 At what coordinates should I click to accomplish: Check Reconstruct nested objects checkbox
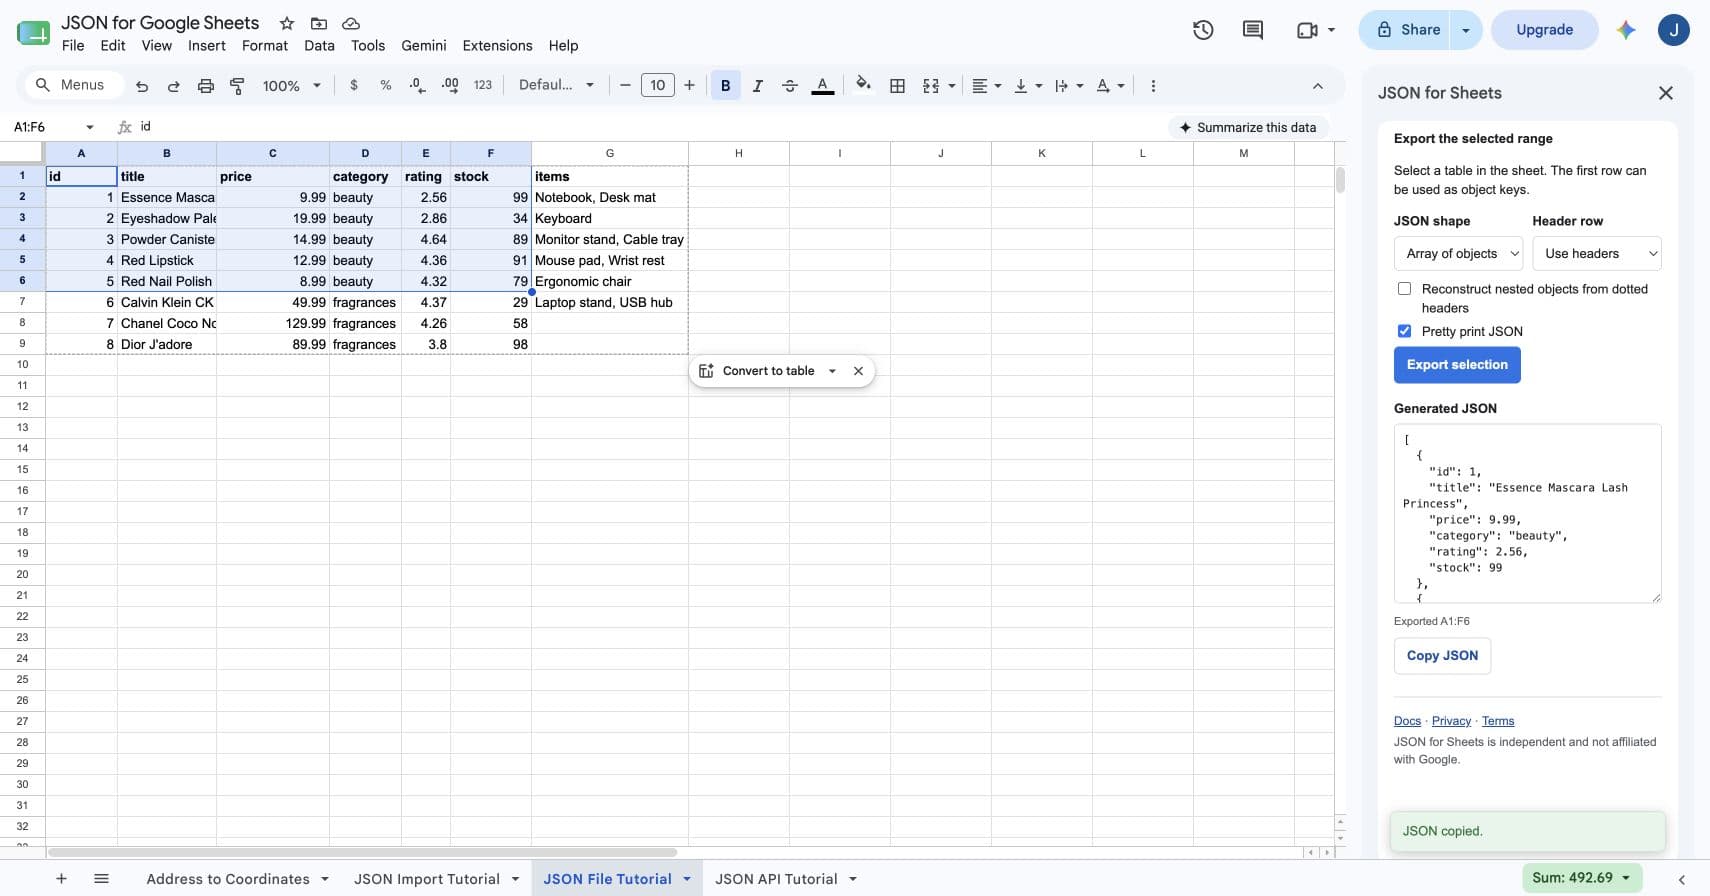pos(1404,289)
